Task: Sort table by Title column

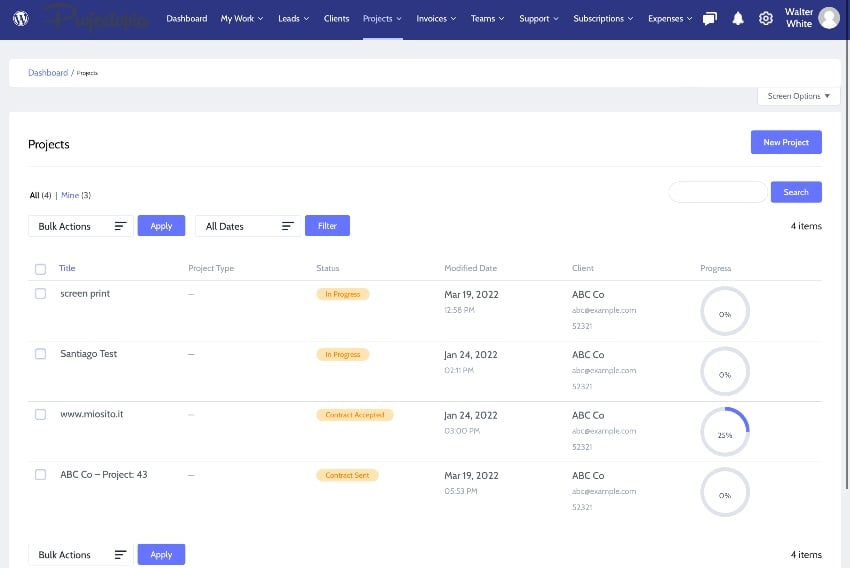Action: (x=67, y=268)
